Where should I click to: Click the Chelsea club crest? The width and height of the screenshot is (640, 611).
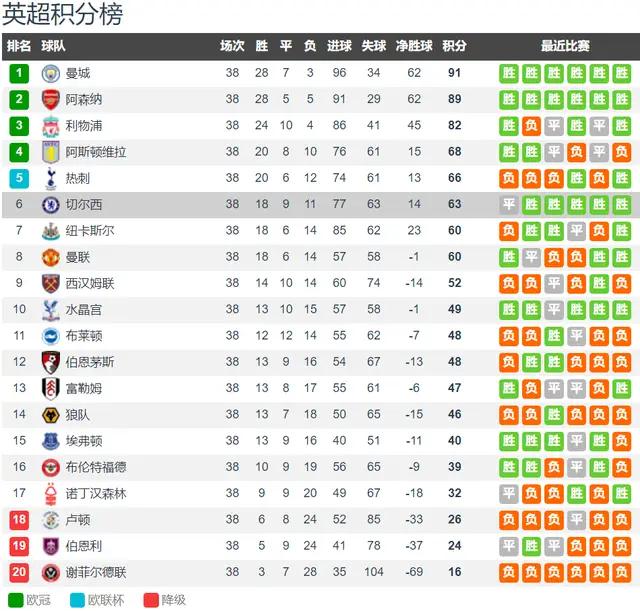[51, 204]
